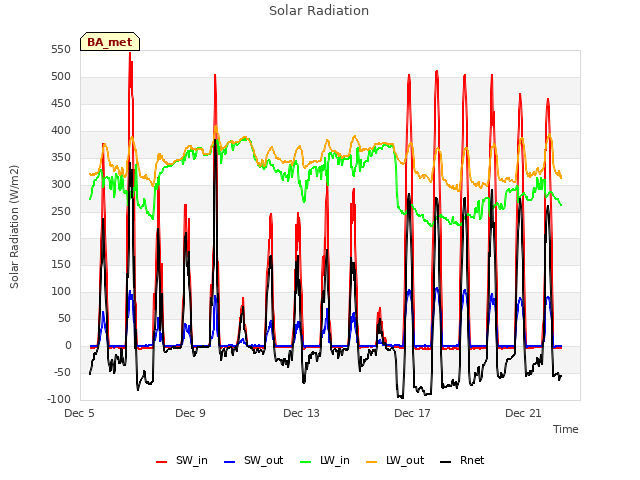Click the red SW_in legend color marker

coord(162,462)
